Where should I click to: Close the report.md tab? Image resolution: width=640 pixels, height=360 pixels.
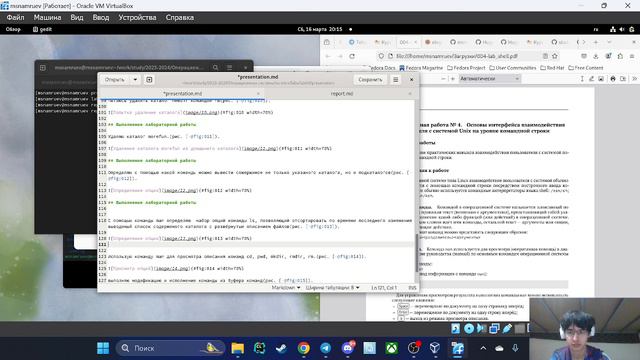(410, 93)
